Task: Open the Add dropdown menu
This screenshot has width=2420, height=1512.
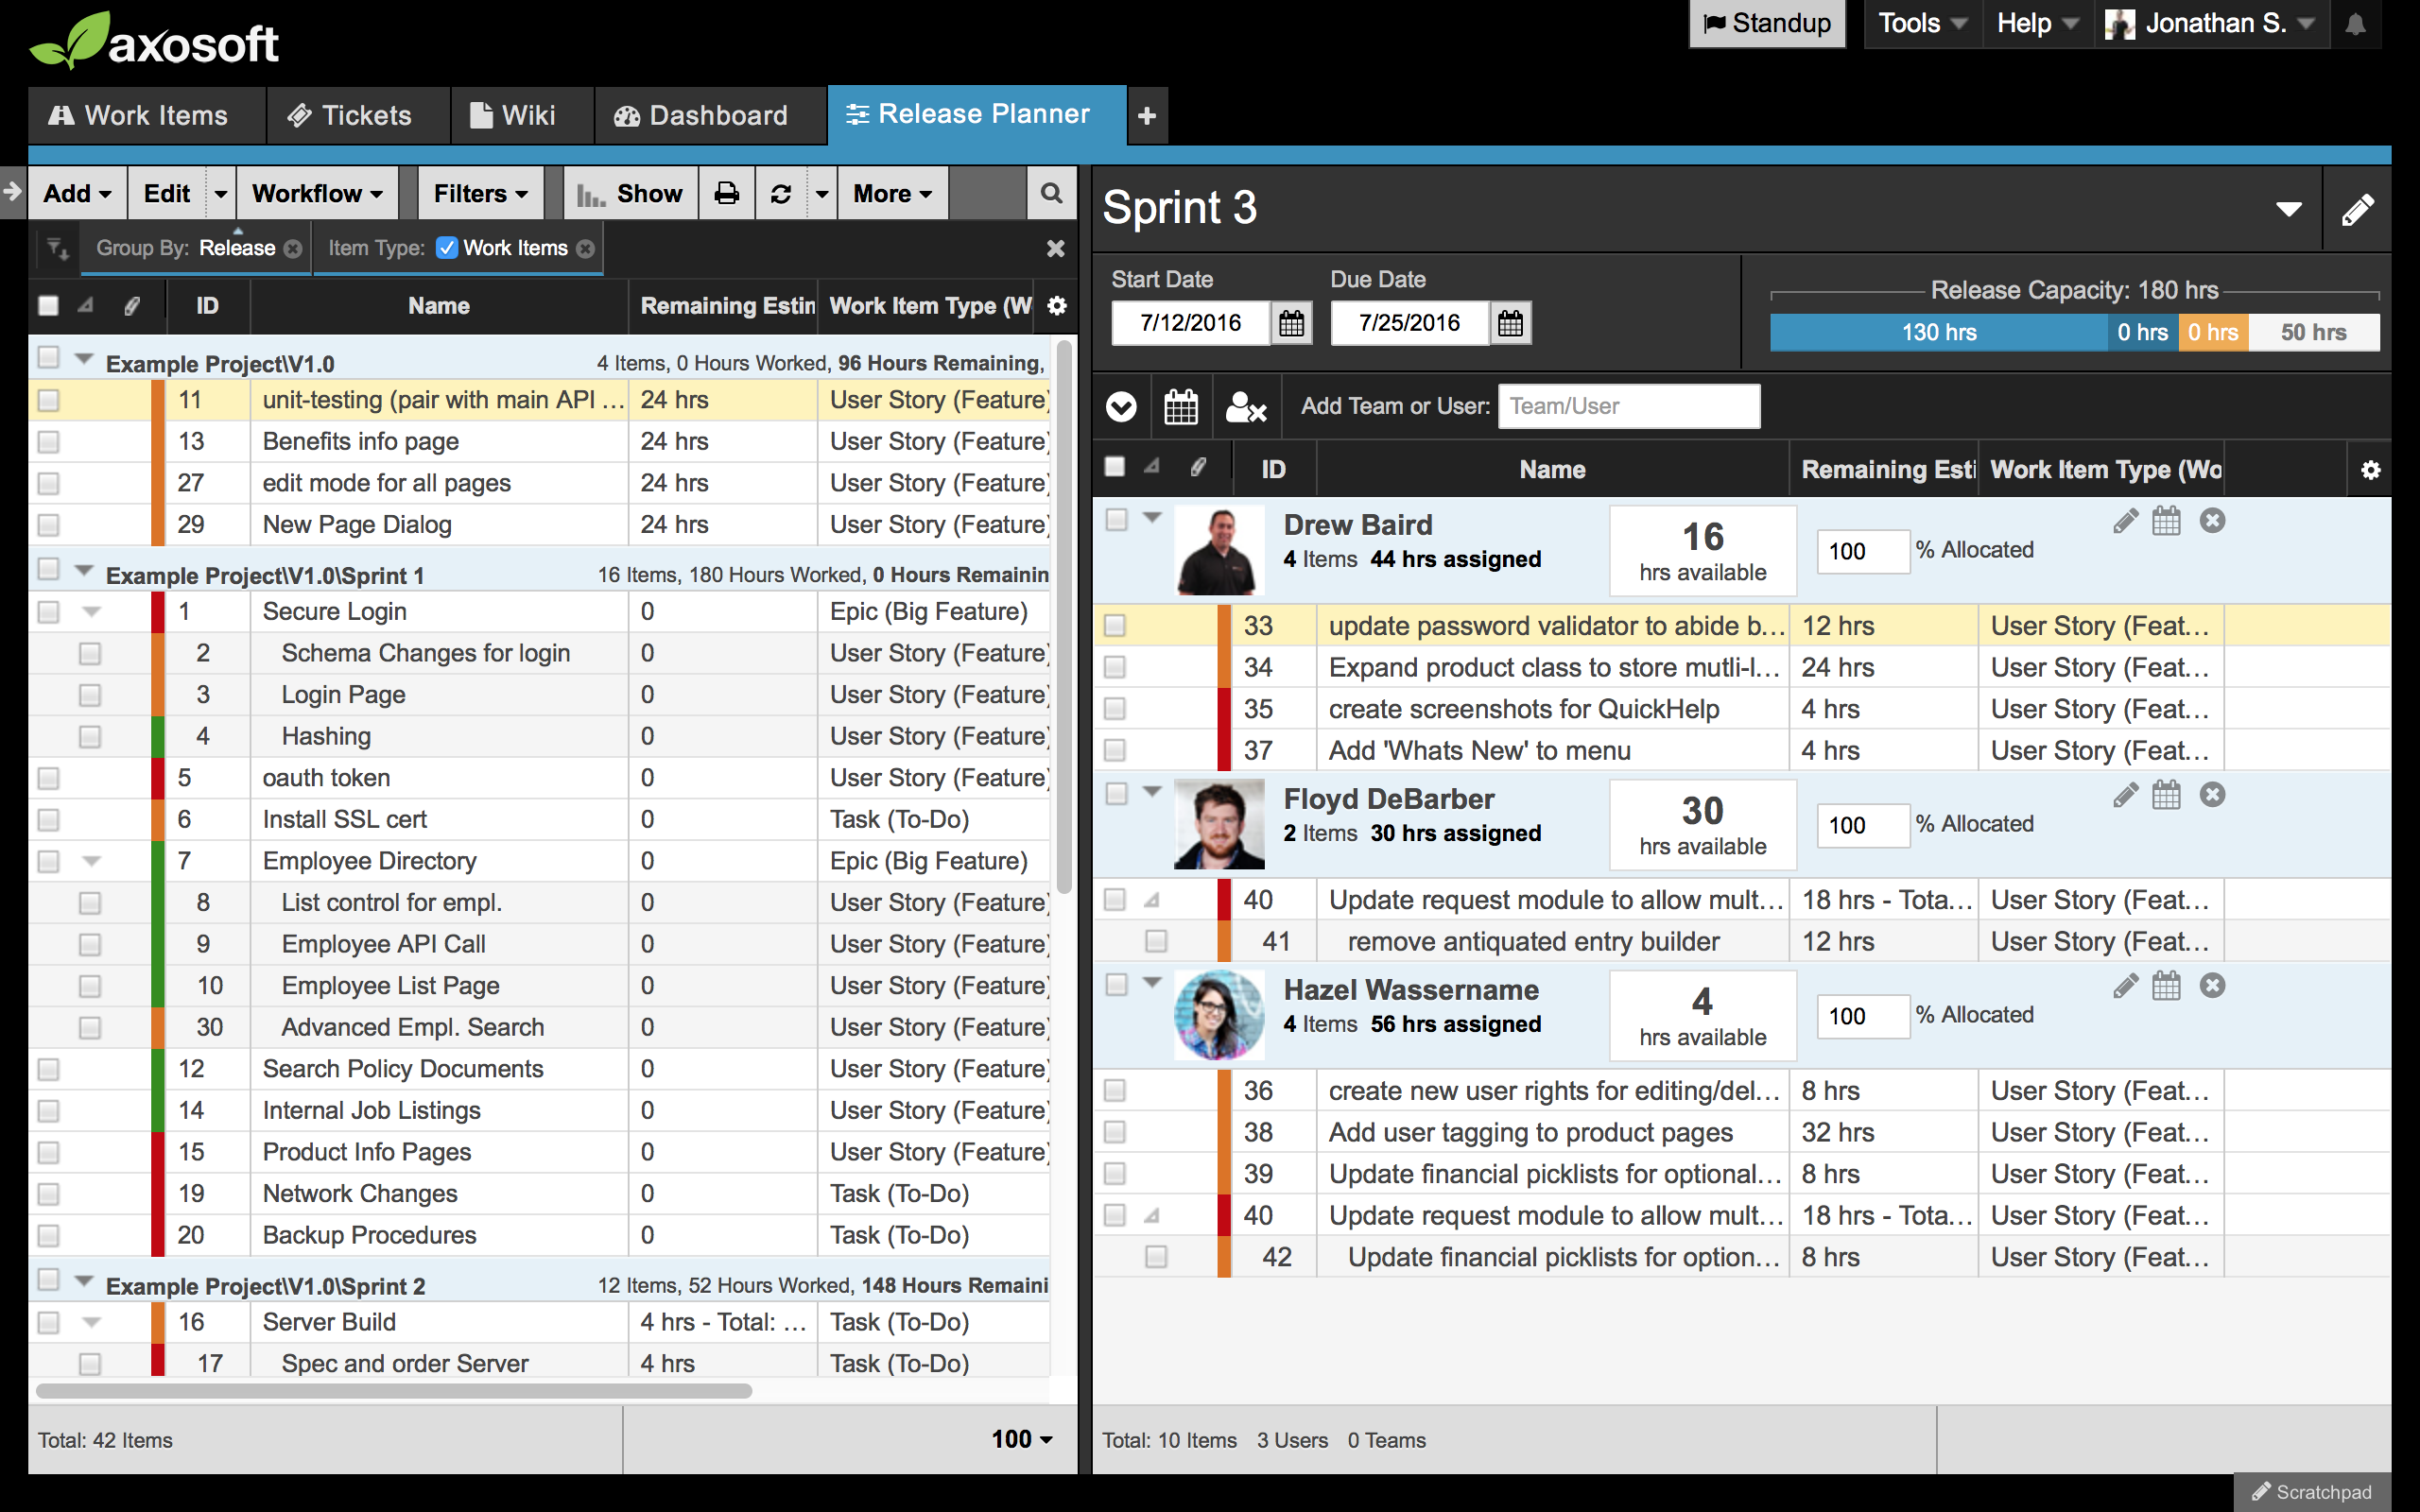Action: click(77, 193)
